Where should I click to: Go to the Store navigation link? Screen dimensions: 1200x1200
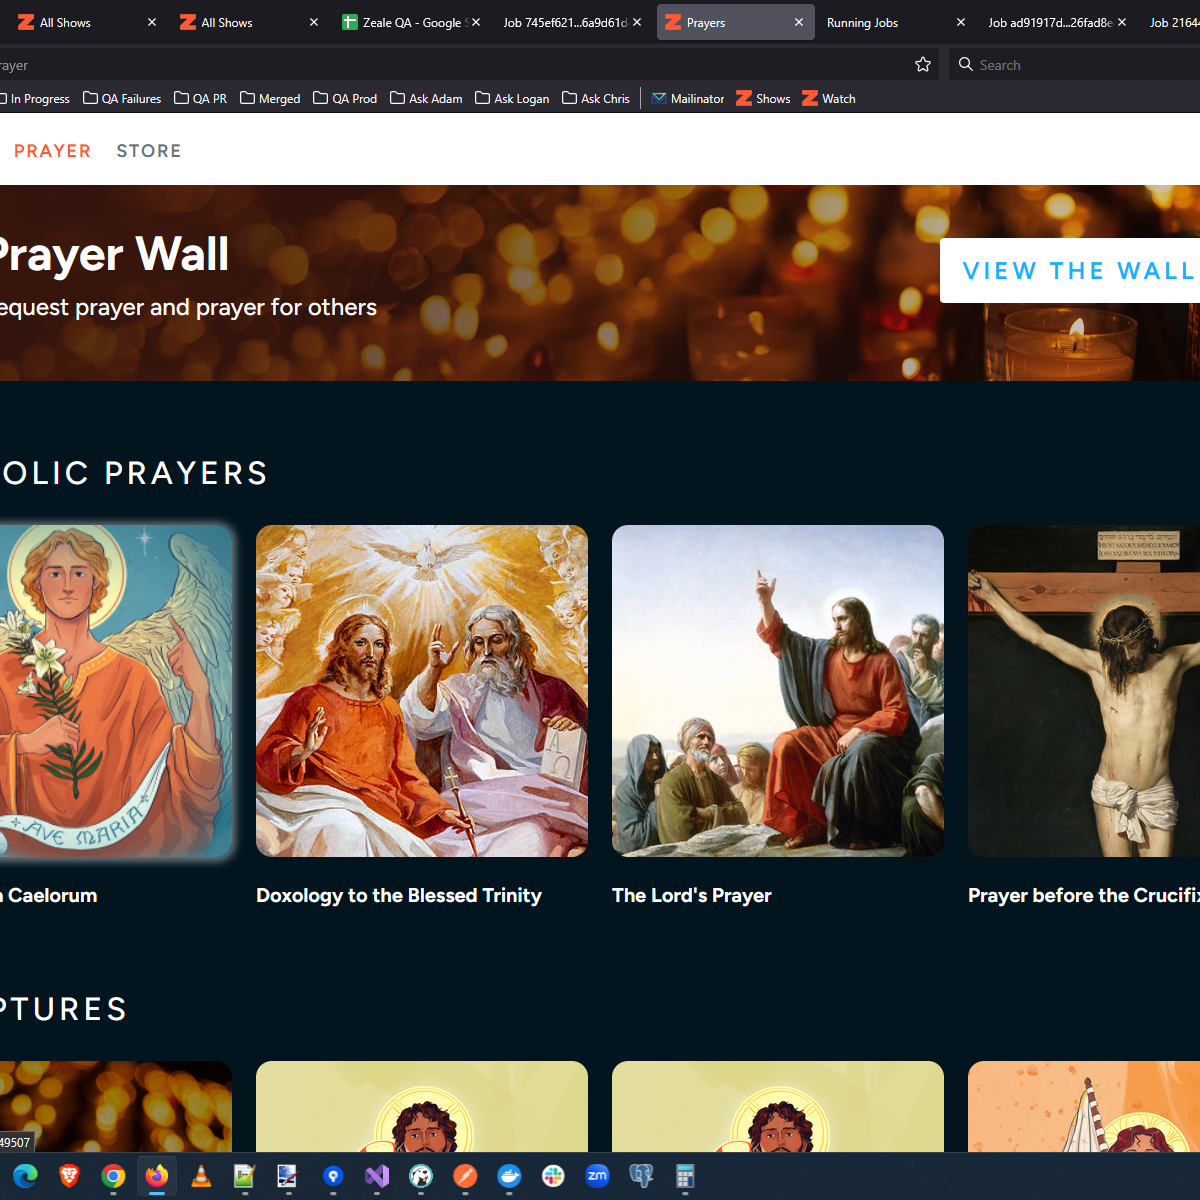pyautogui.click(x=149, y=151)
